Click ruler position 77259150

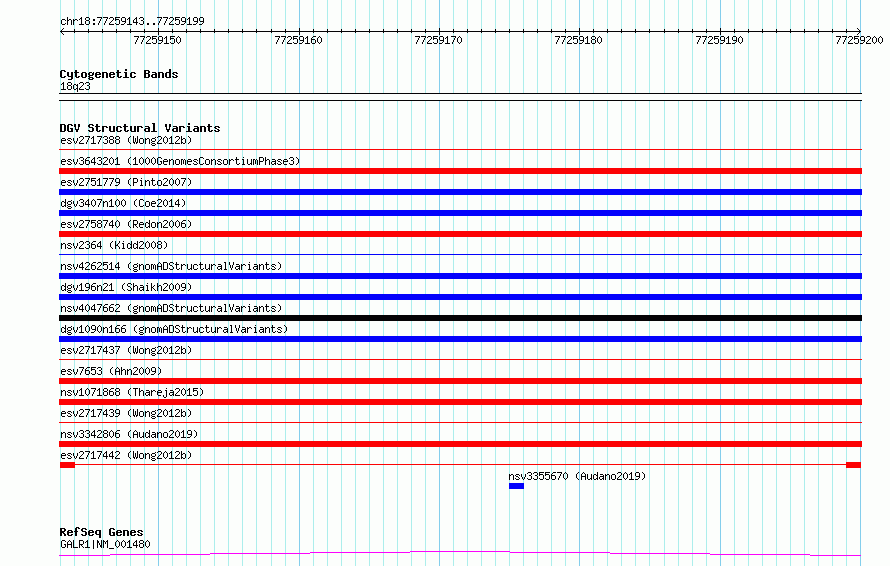click(157, 40)
